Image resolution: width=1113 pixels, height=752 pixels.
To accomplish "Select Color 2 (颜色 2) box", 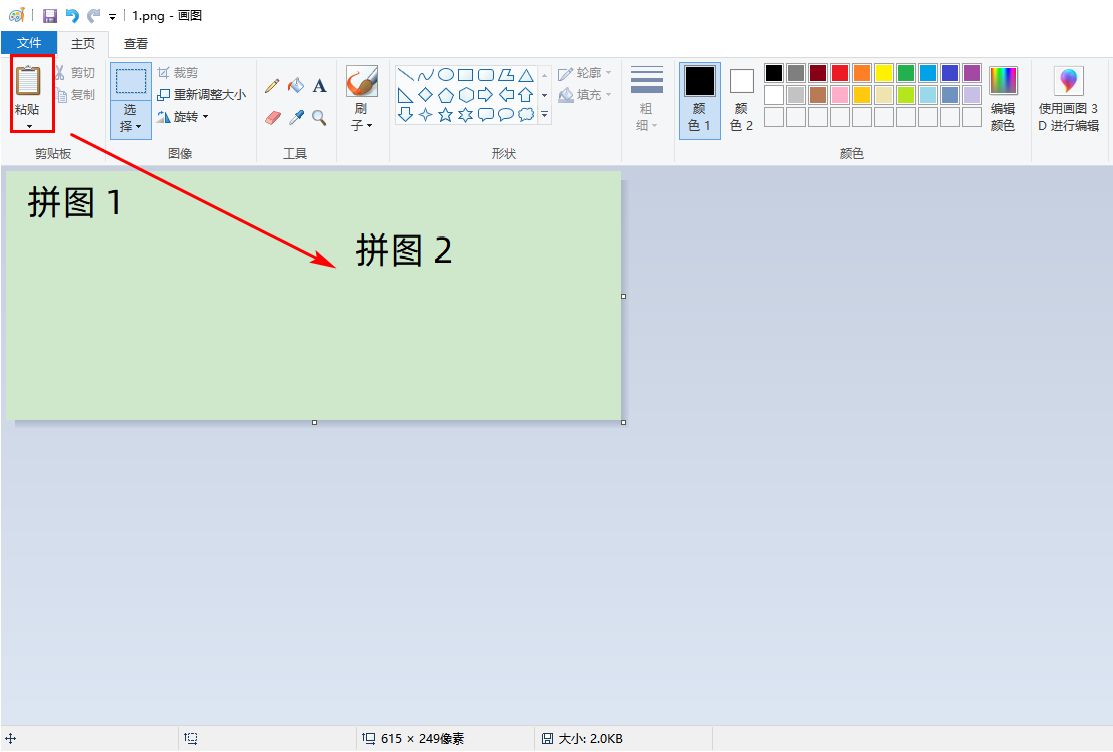I will pos(741,100).
